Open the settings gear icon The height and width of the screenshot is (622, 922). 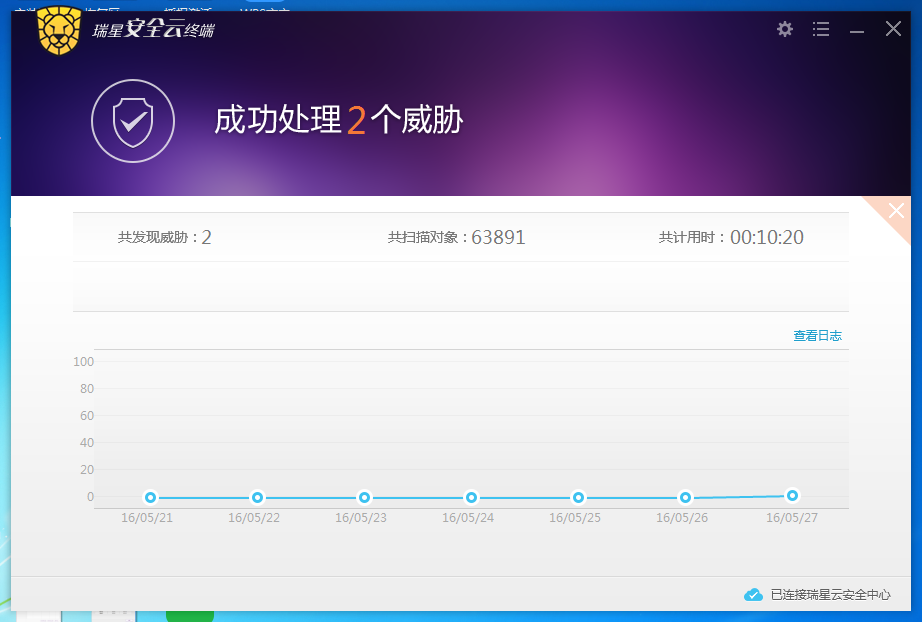coord(785,29)
